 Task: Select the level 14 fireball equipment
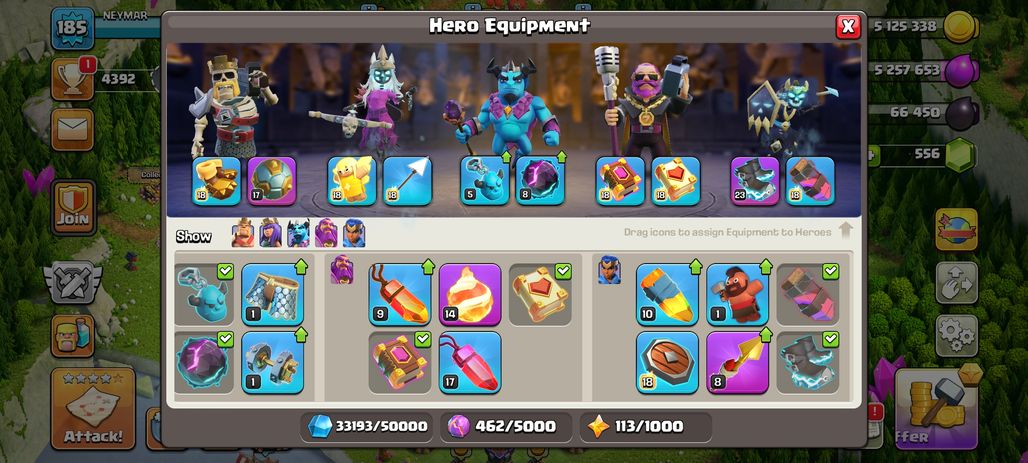pos(469,294)
